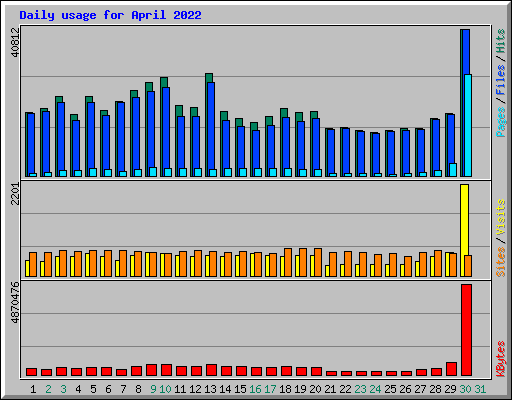This screenshot has height=400, width=512.
Task: Click day 25 on the x-axis
Action: 390,389
